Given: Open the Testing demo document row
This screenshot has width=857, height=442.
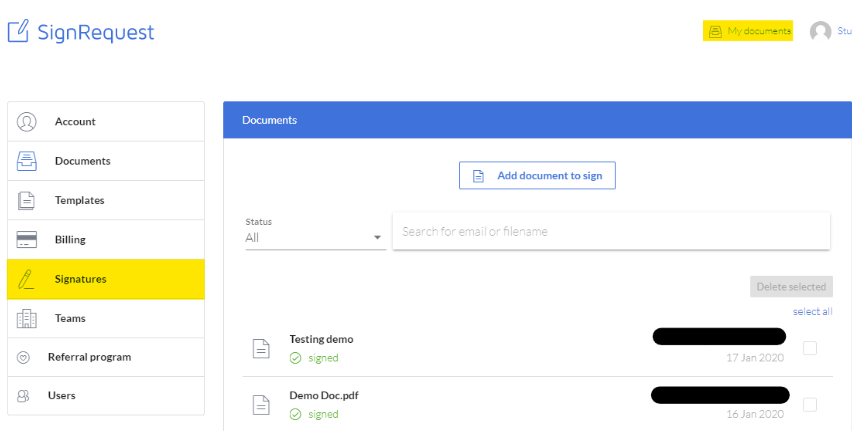Looking at the screenshot, I should [321, 339].
